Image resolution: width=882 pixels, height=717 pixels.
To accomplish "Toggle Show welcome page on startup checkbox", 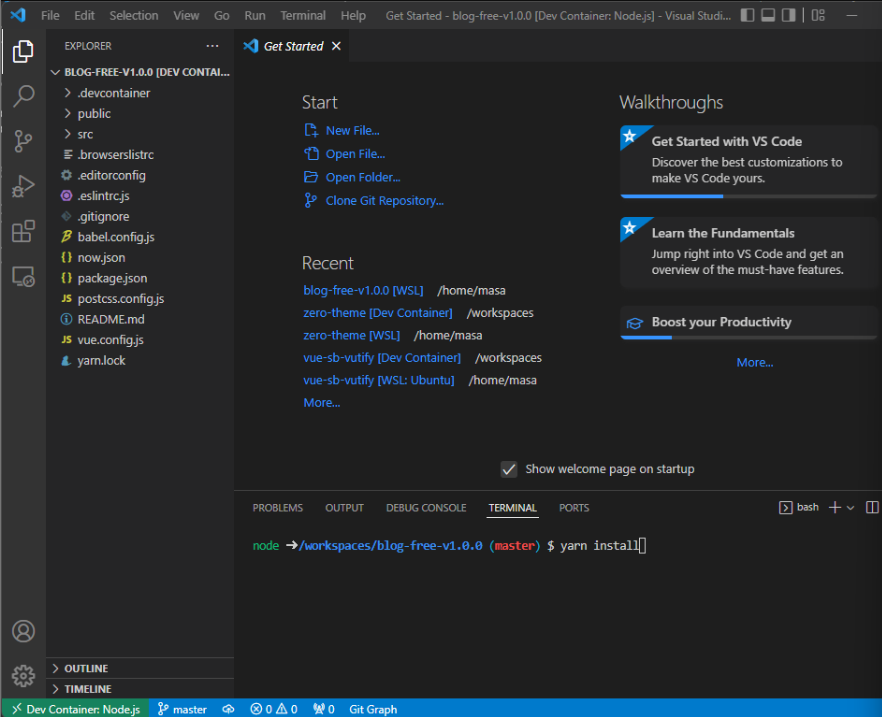I will coord(508,469).
